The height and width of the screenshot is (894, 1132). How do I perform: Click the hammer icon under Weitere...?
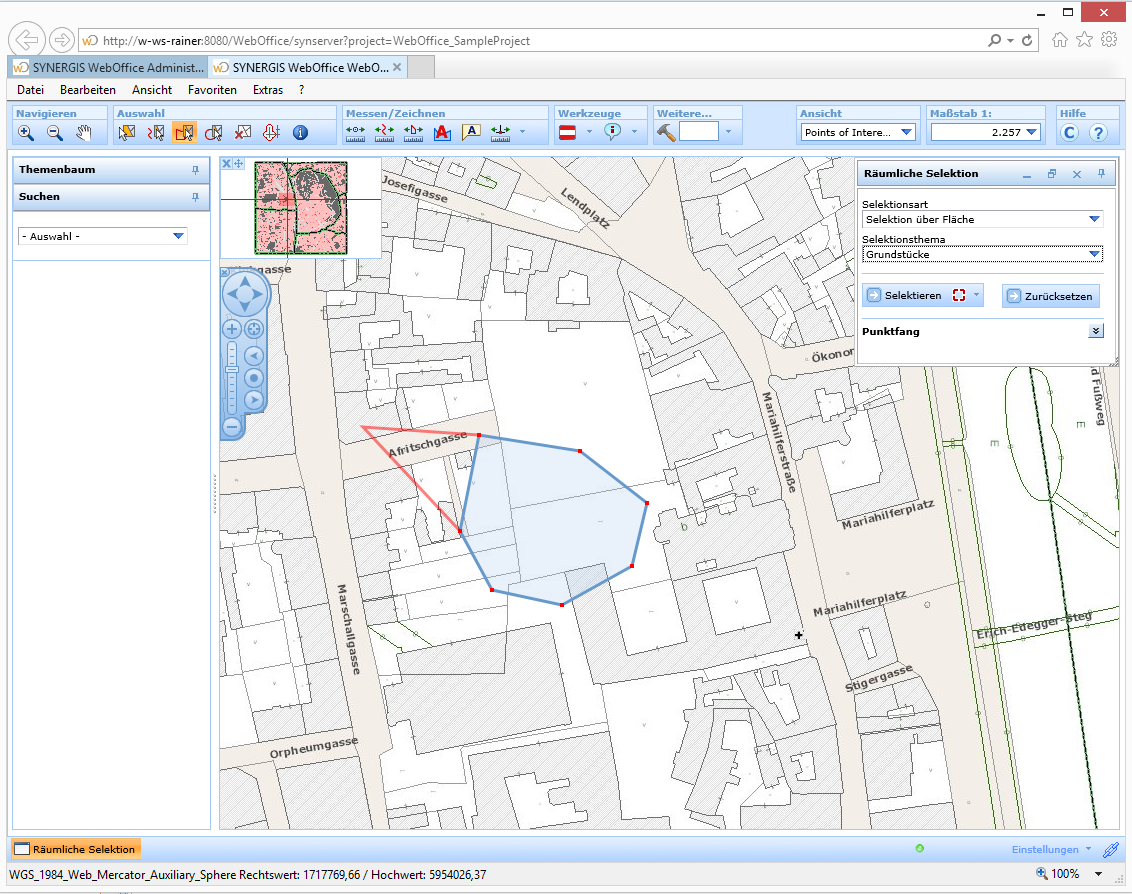(x=666, y=132)
